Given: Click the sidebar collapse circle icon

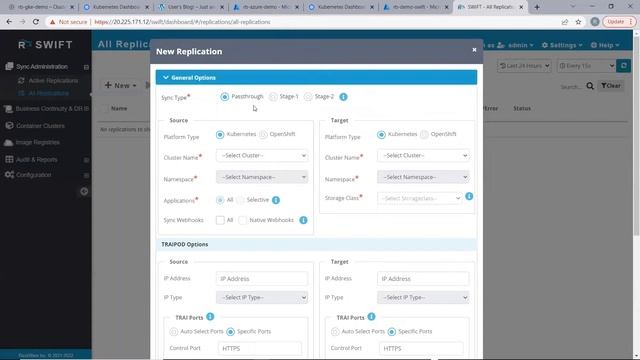Looking at the screenshot, I should (x=84, y=191).
